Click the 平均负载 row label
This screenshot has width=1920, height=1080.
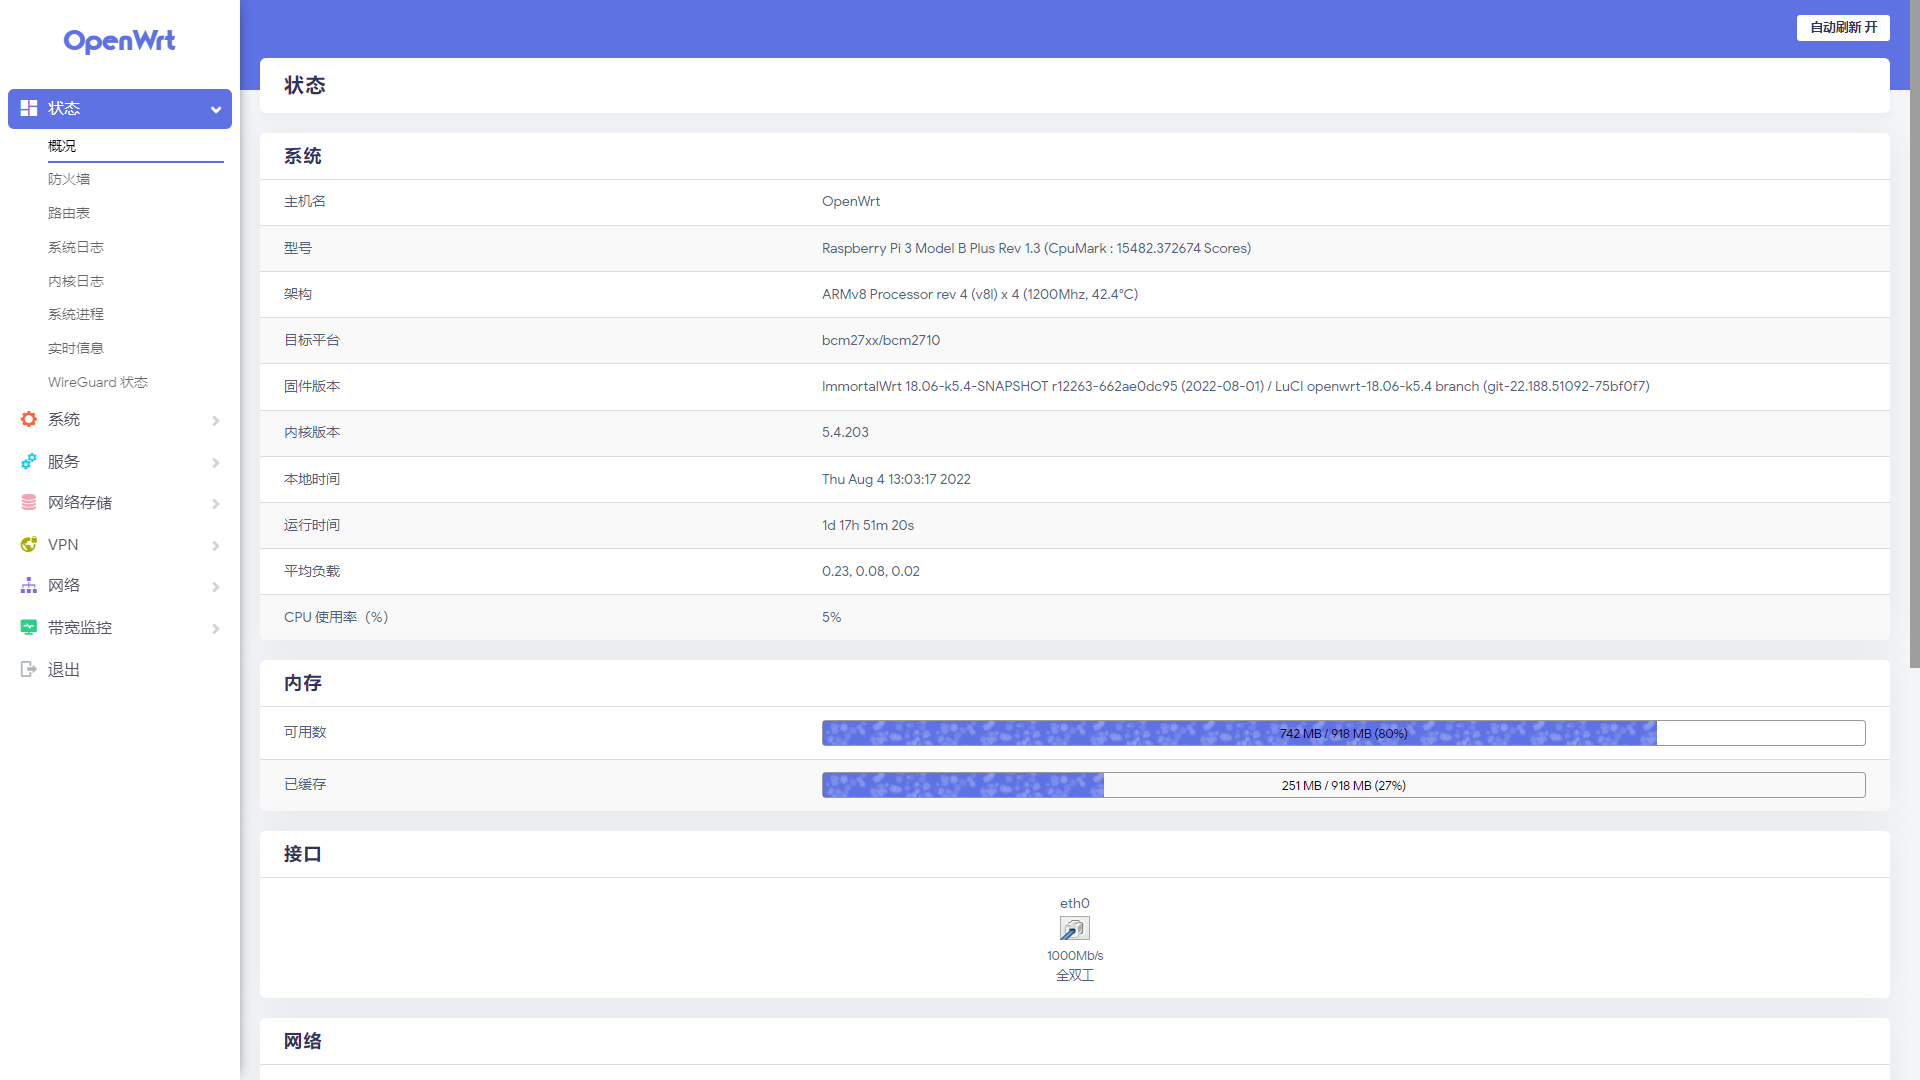pyautogui.click(x=312, y=571)
